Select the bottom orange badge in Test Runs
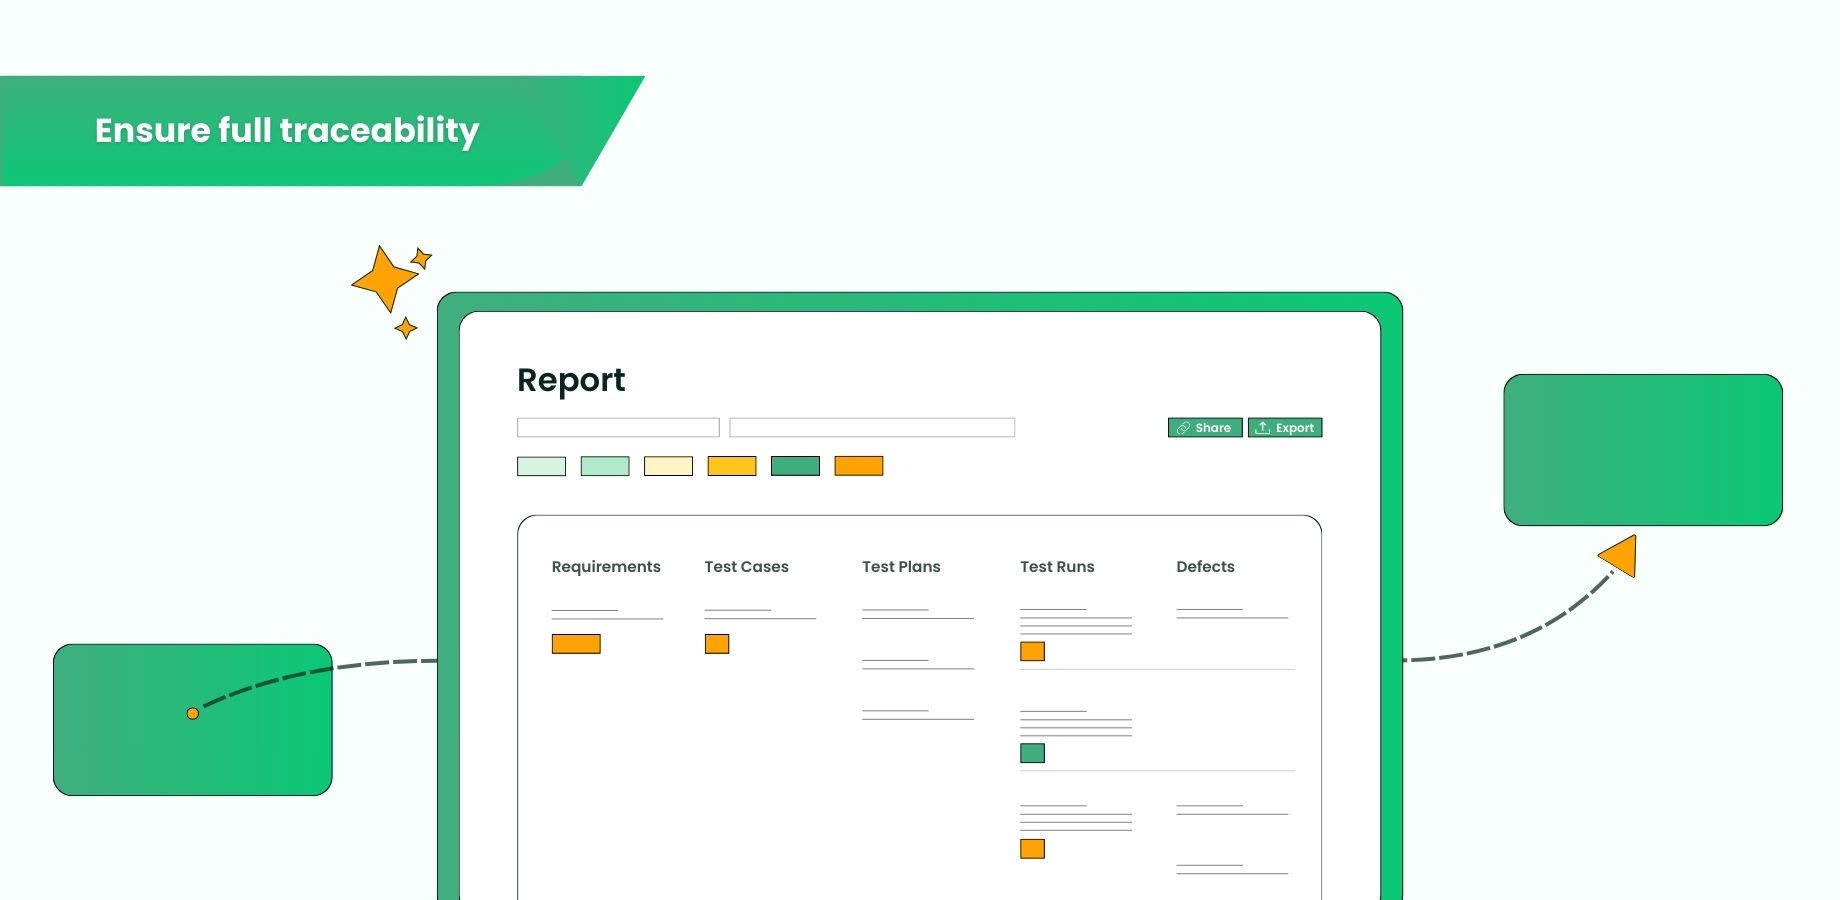Screen dimensions: 1840x900 pos(1032,849)
